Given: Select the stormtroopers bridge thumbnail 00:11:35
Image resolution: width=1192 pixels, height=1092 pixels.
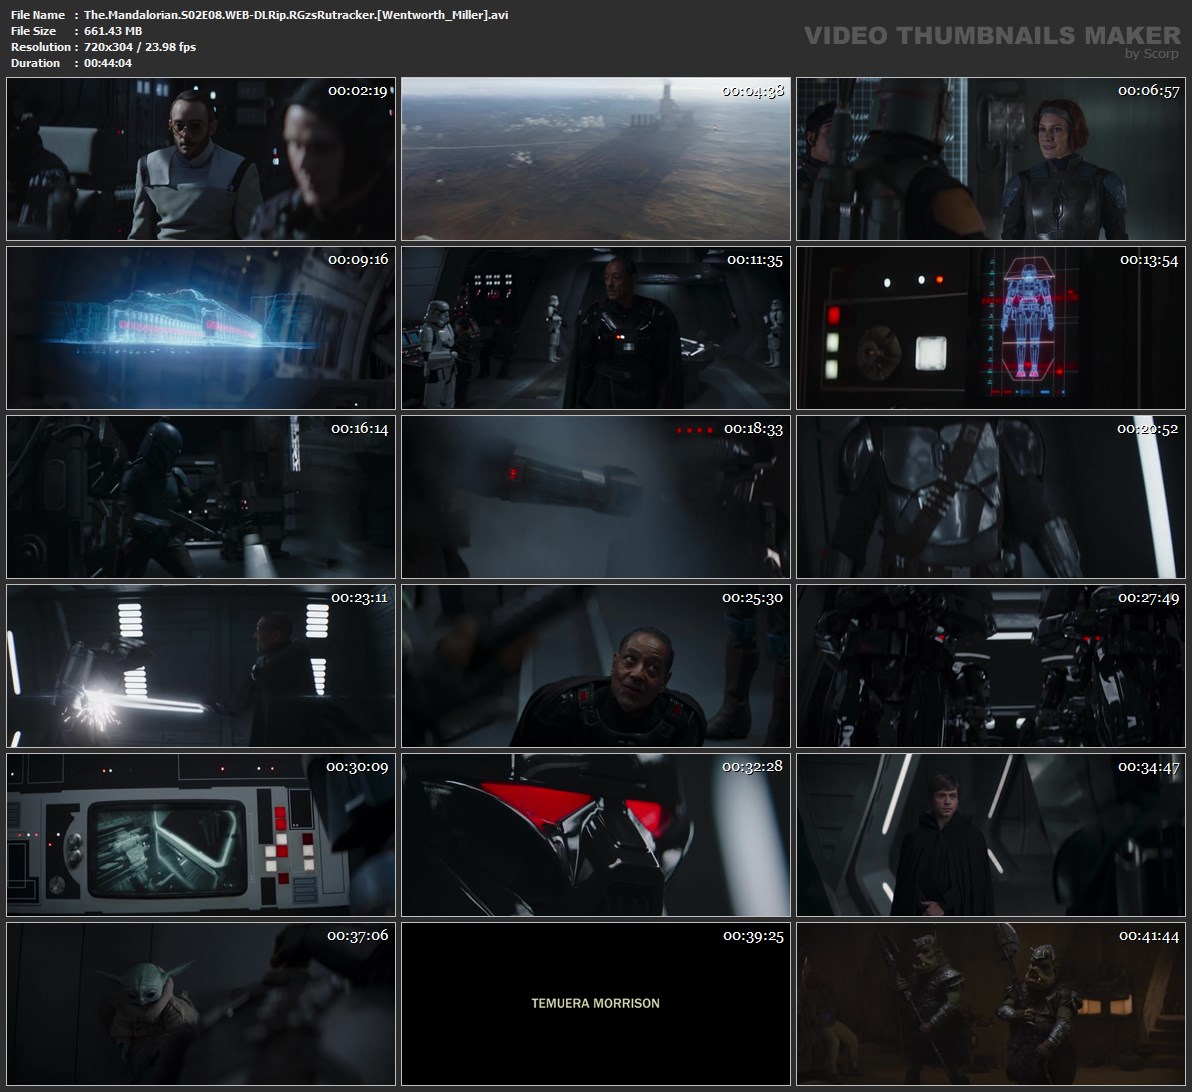Looking at the screenshot, I should pyautogui.click(x=596, y=328).
